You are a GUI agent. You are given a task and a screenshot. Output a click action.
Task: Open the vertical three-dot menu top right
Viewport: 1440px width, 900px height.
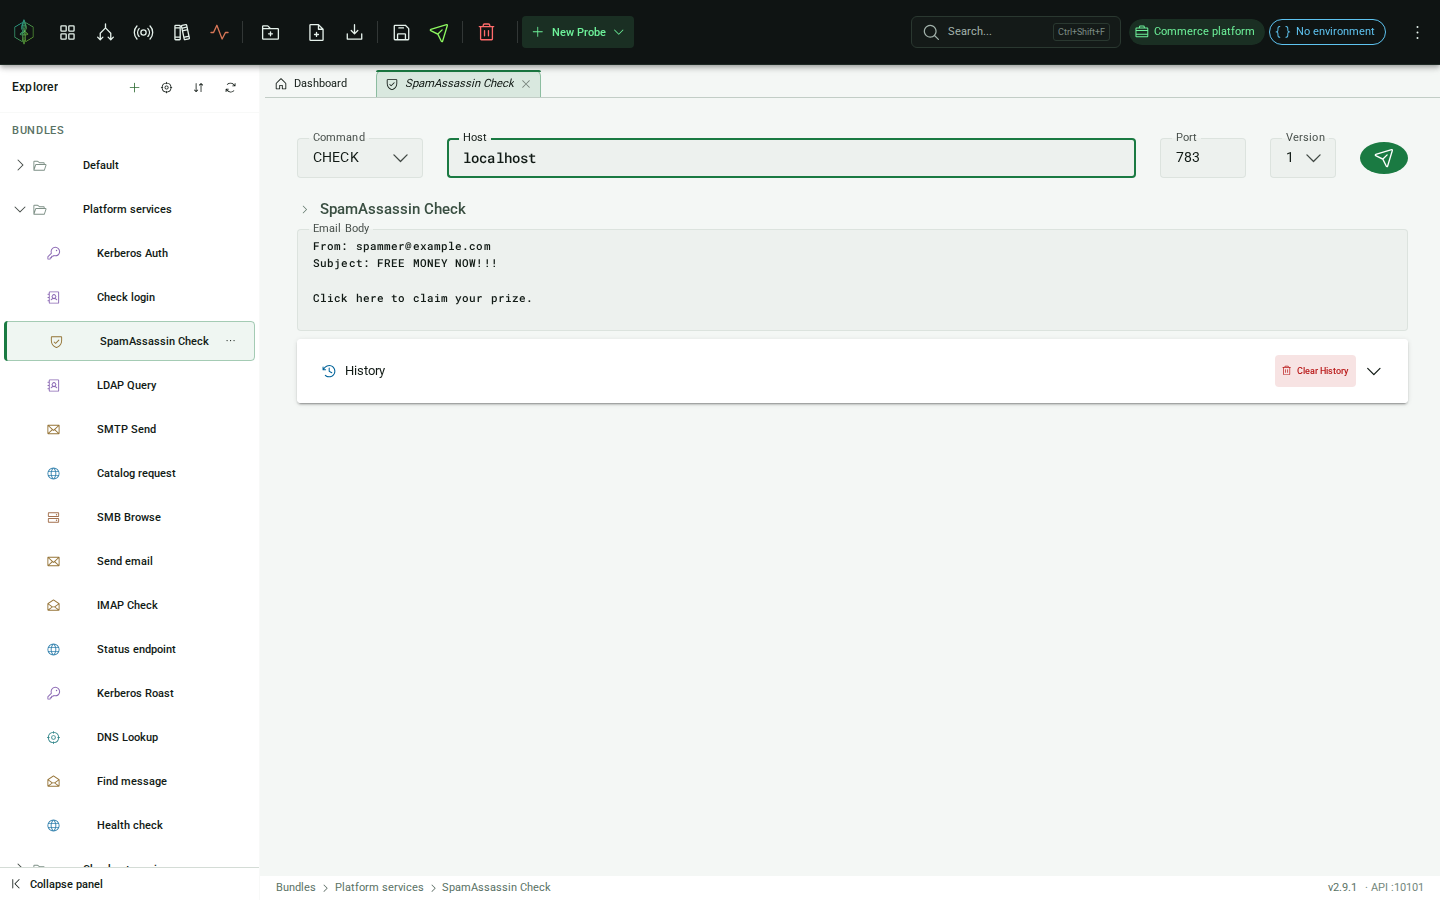click(x=1417, y=32)
